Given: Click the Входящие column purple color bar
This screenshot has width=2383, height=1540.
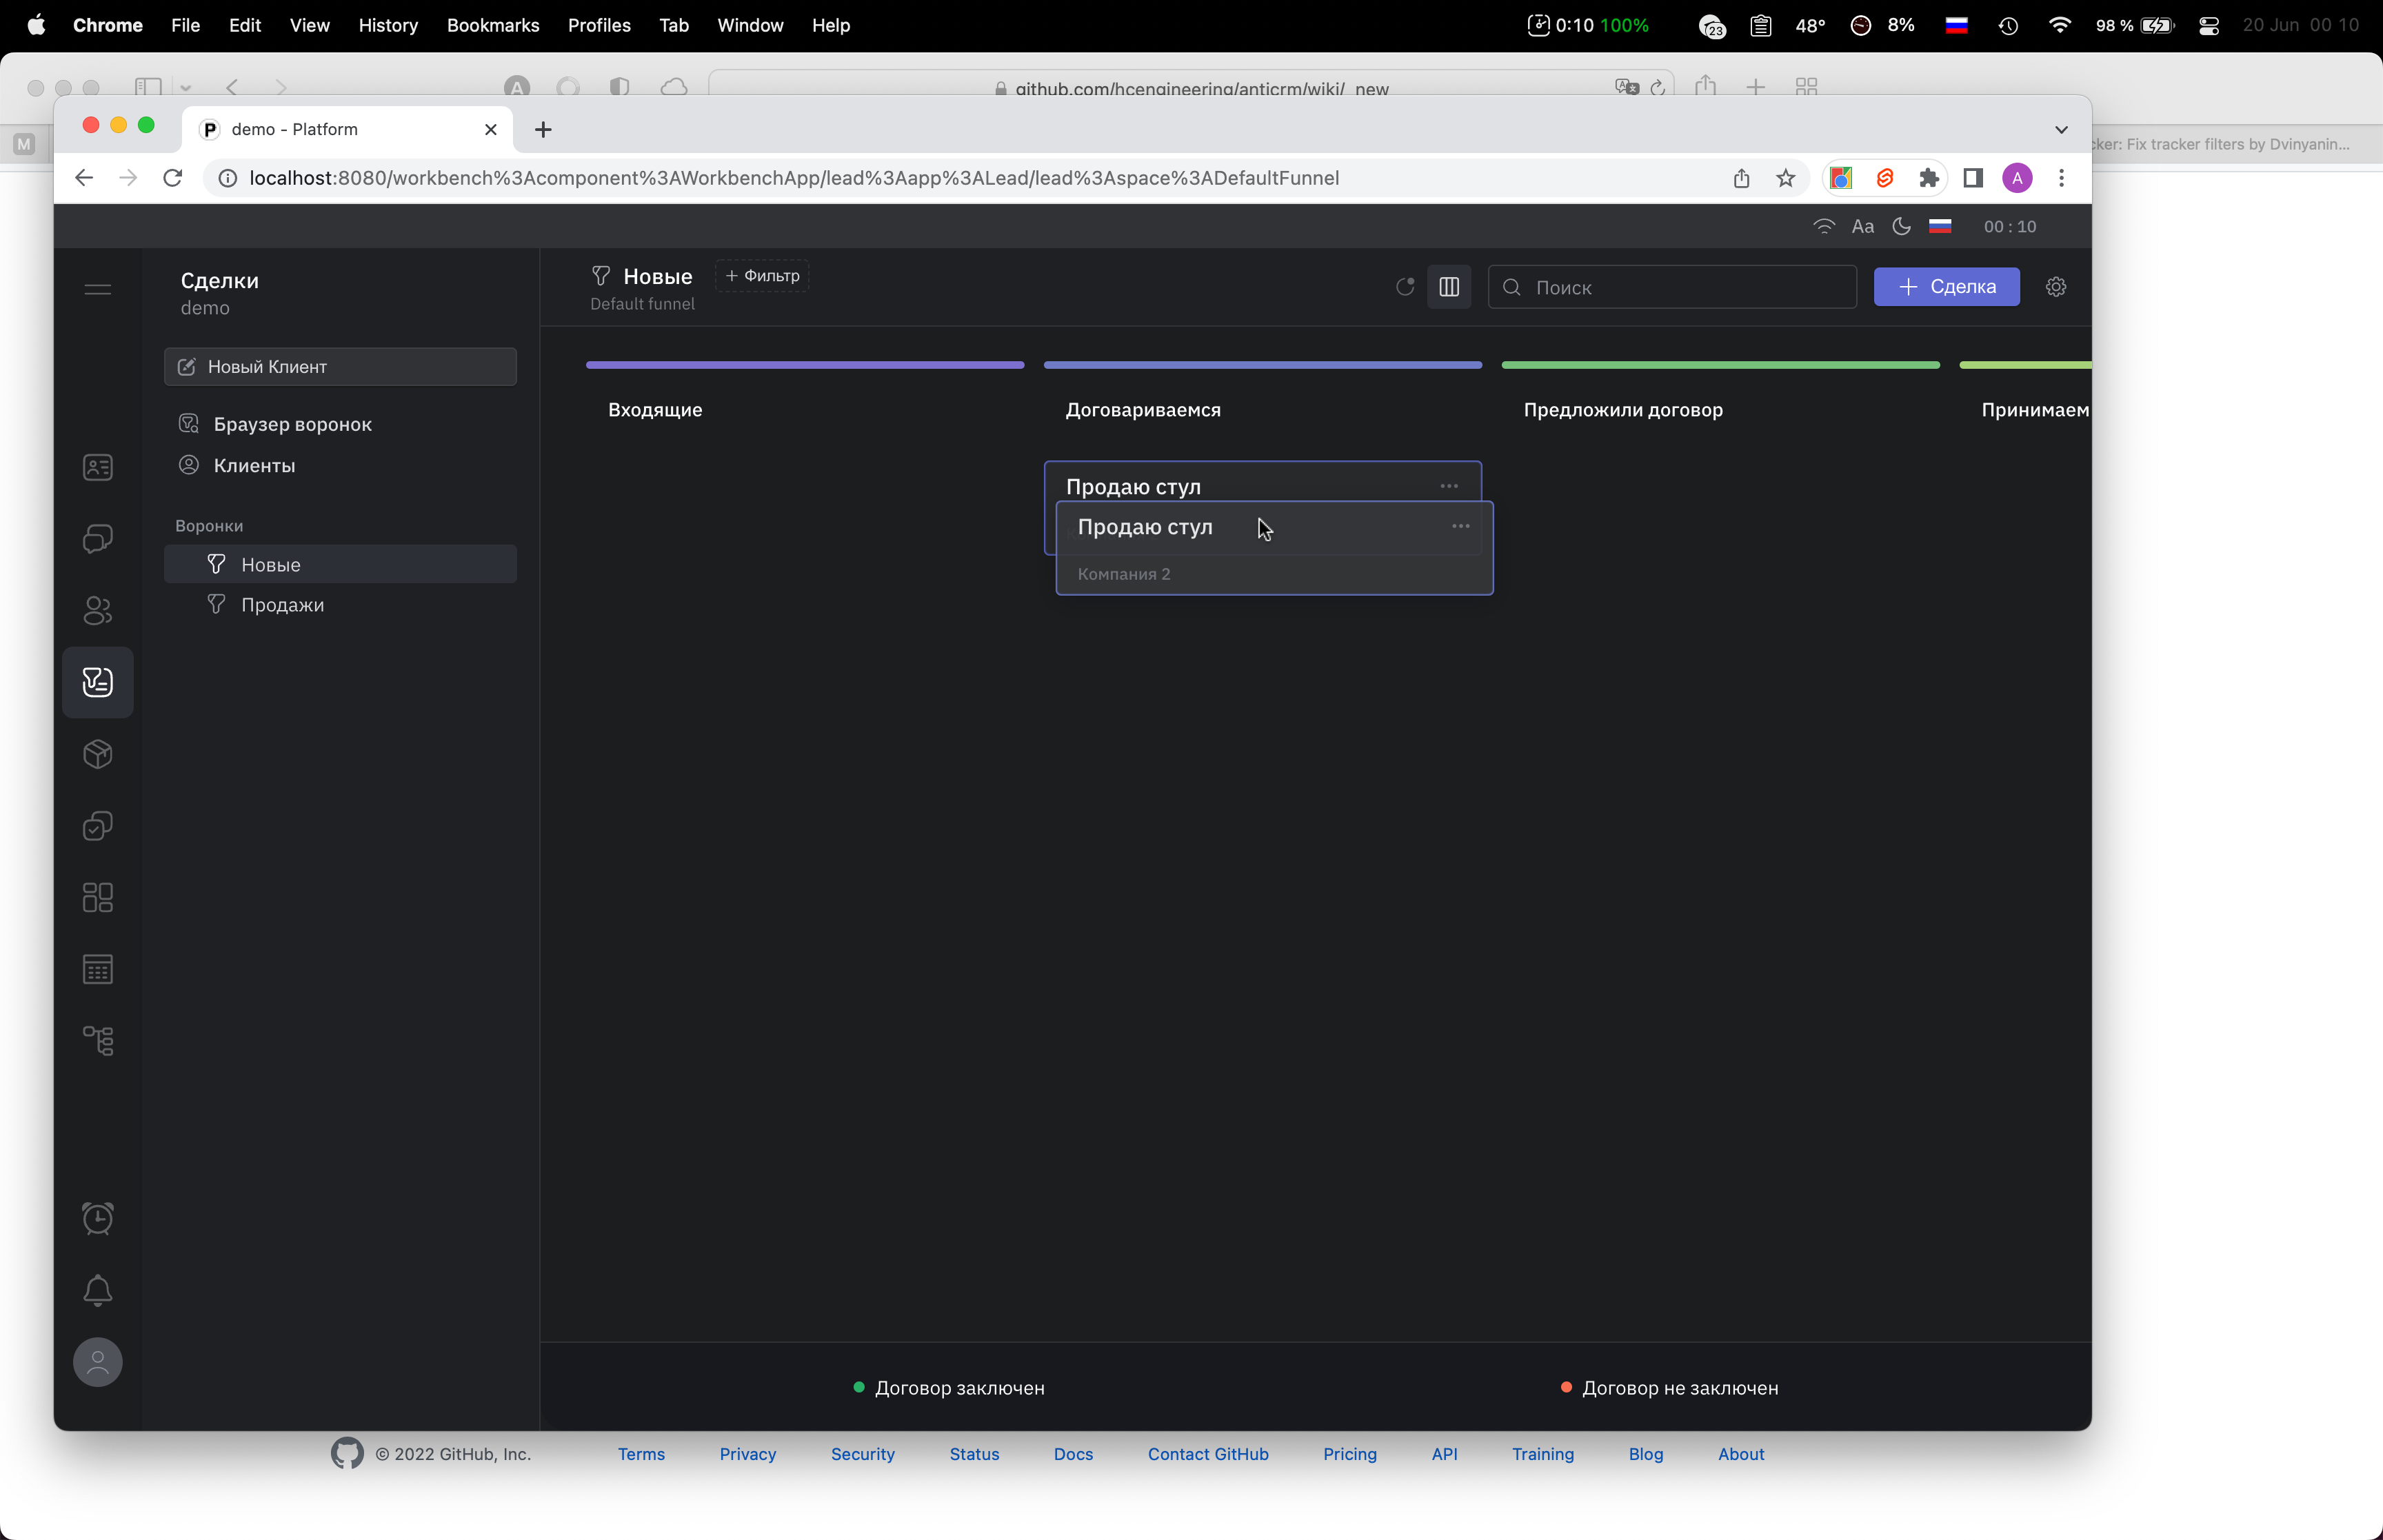Looking at the screenshot, I should 805,365.
